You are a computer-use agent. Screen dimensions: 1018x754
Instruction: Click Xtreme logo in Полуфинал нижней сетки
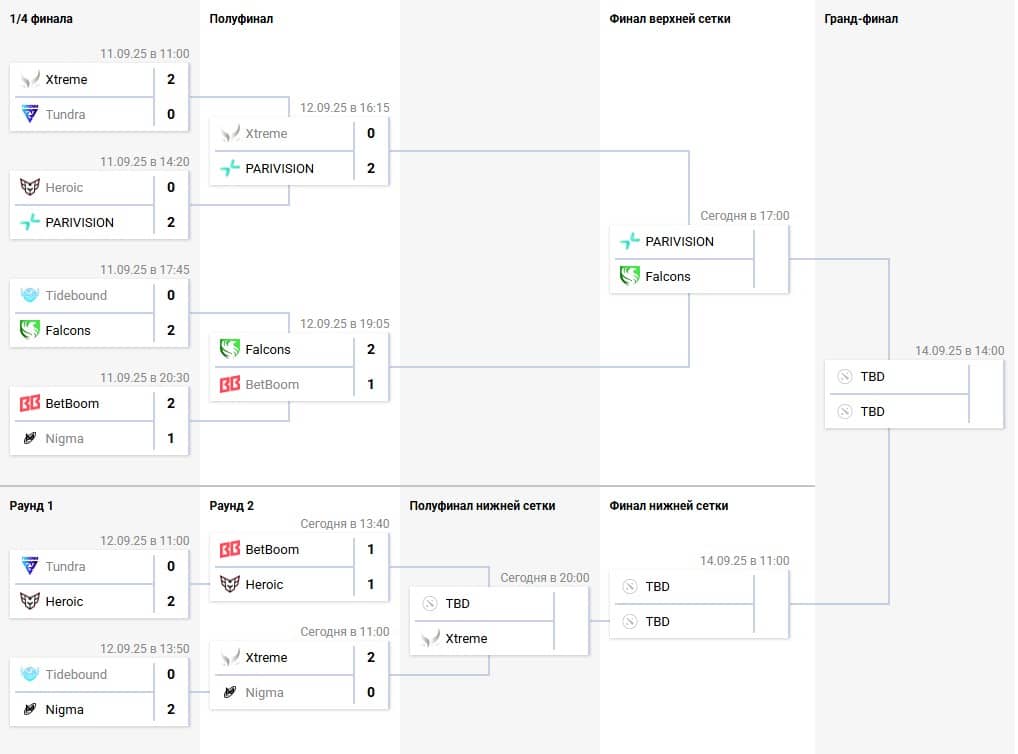pos(430,638)
